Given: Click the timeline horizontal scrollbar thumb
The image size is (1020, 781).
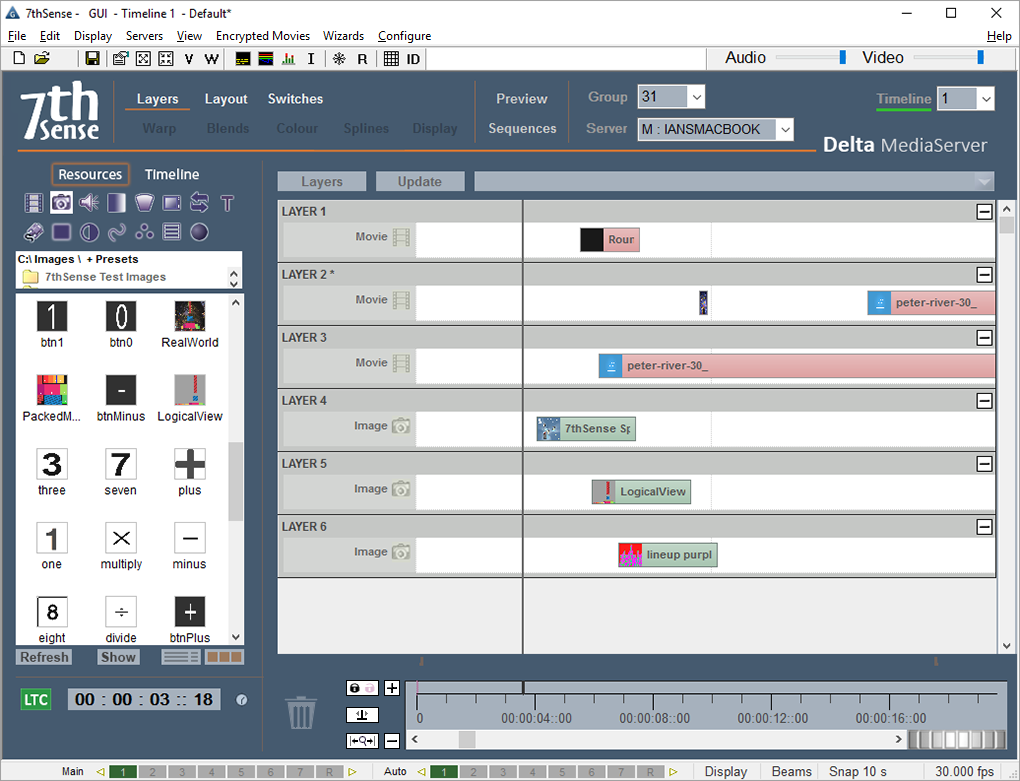Looking at the screenshot, I should [466, 739].
